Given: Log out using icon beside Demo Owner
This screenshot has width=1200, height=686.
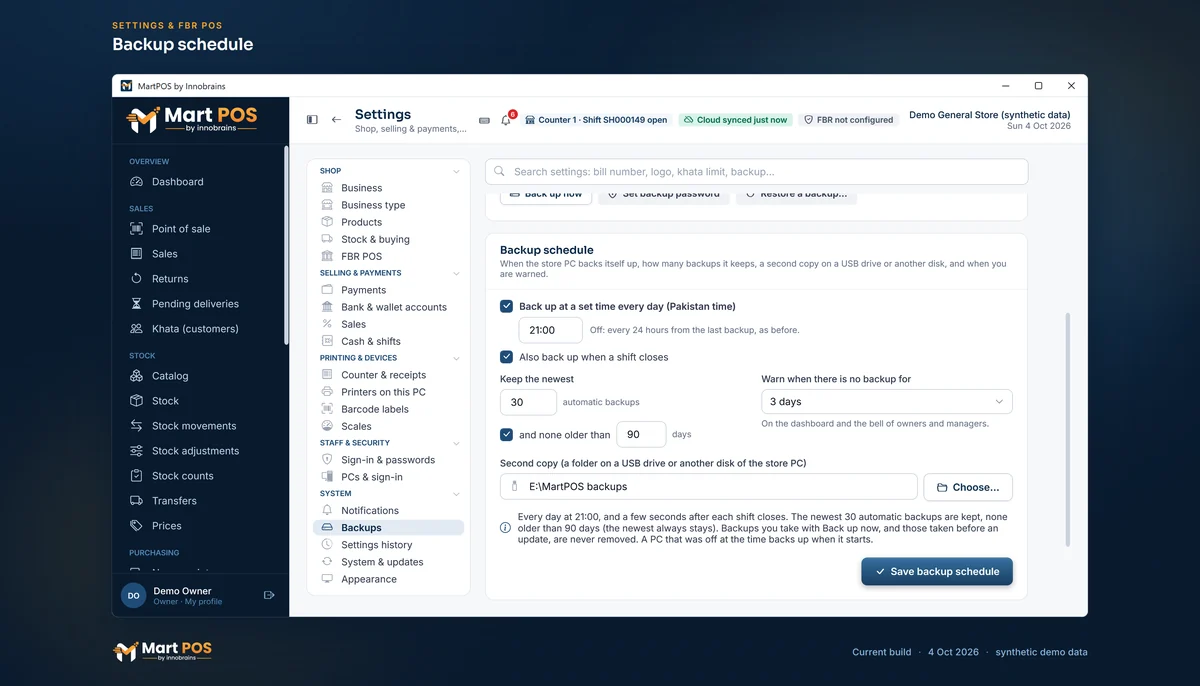Looking at the screenshot, I should 269,595.
